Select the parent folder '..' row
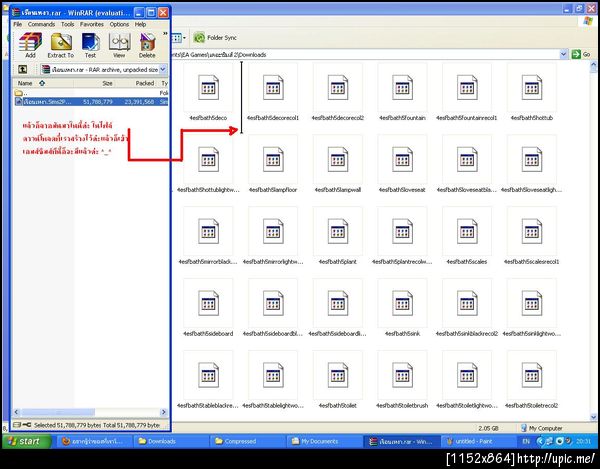This screenshot has height=469, width=600. (91, 93)
